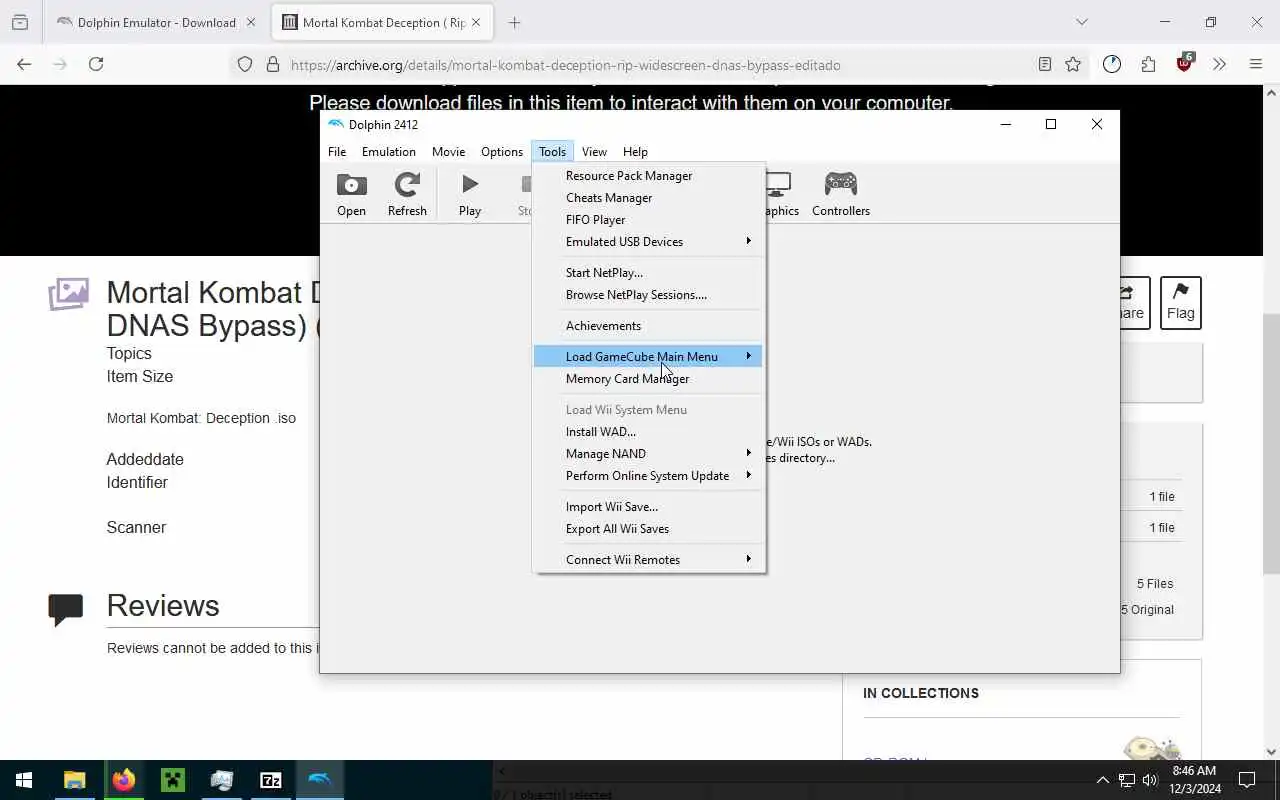Open the Movie menu
Viewport: 1280px width, 800px height.
[448, 152]
